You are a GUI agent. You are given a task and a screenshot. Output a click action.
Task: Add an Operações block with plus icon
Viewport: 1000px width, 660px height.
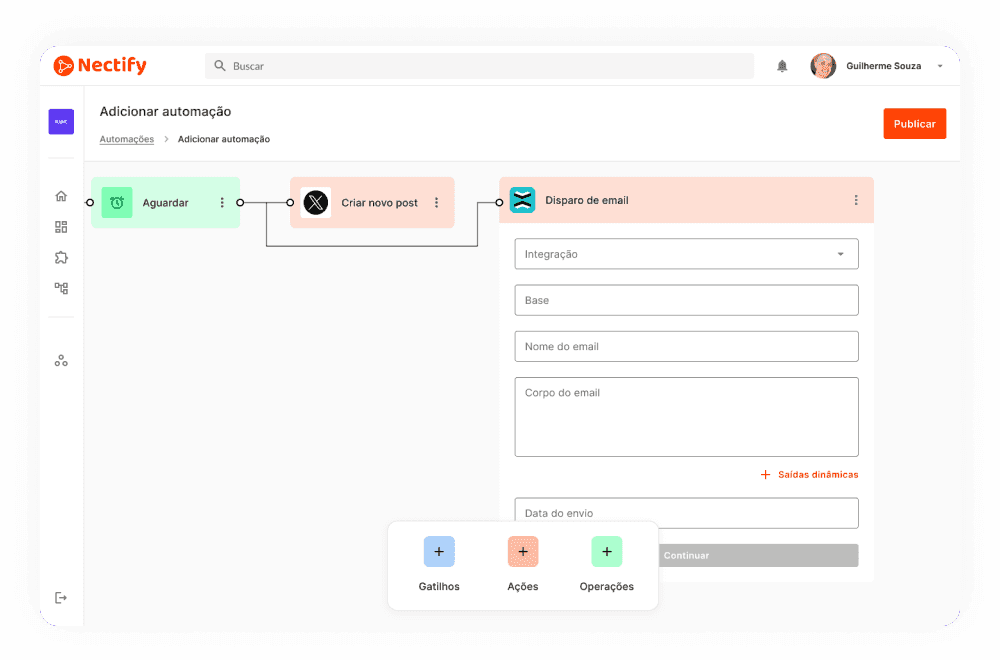pyautogui.click(x=606, y=552)
